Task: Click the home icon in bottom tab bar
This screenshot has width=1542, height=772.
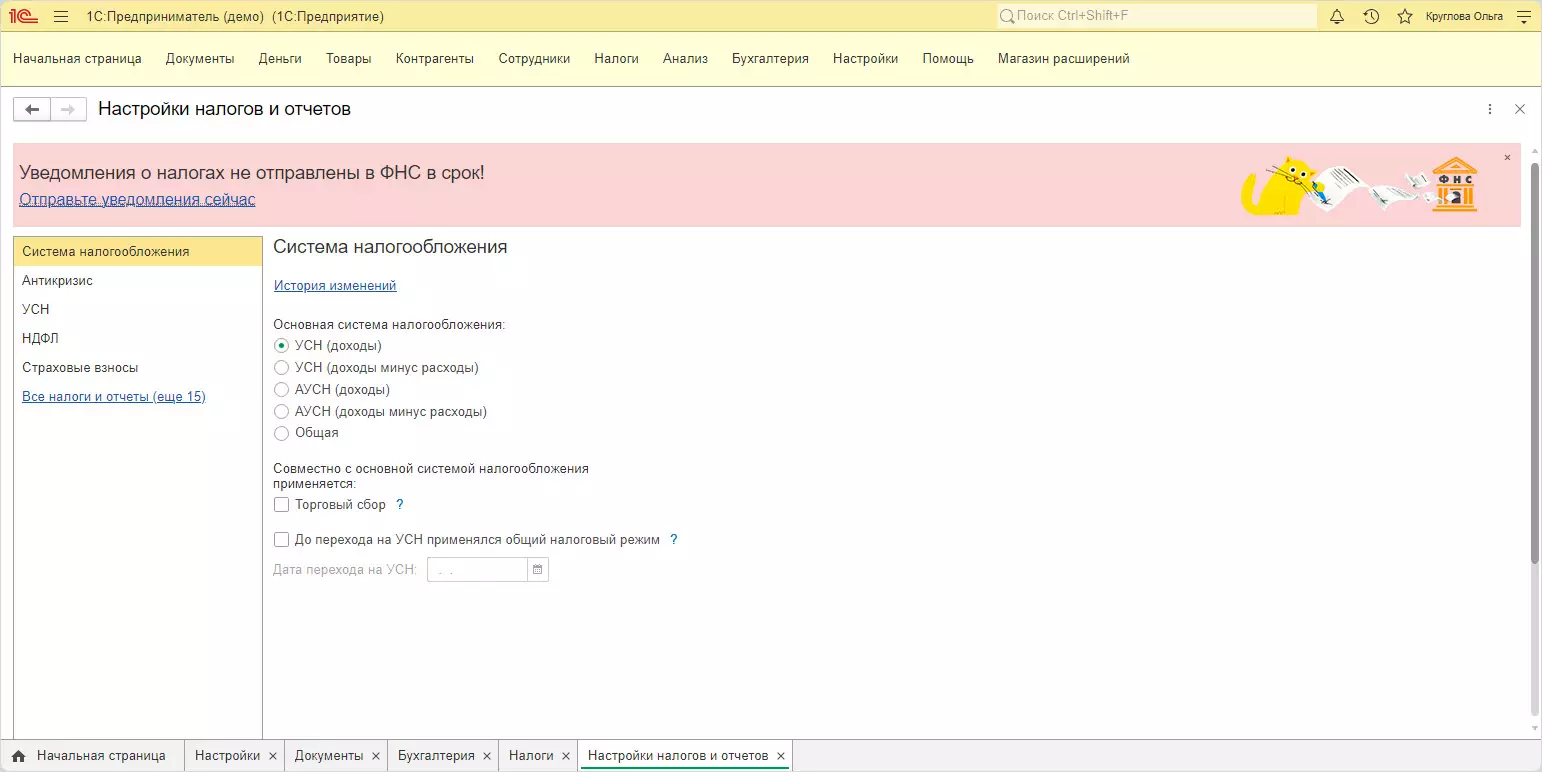Action: coord(18,756)
